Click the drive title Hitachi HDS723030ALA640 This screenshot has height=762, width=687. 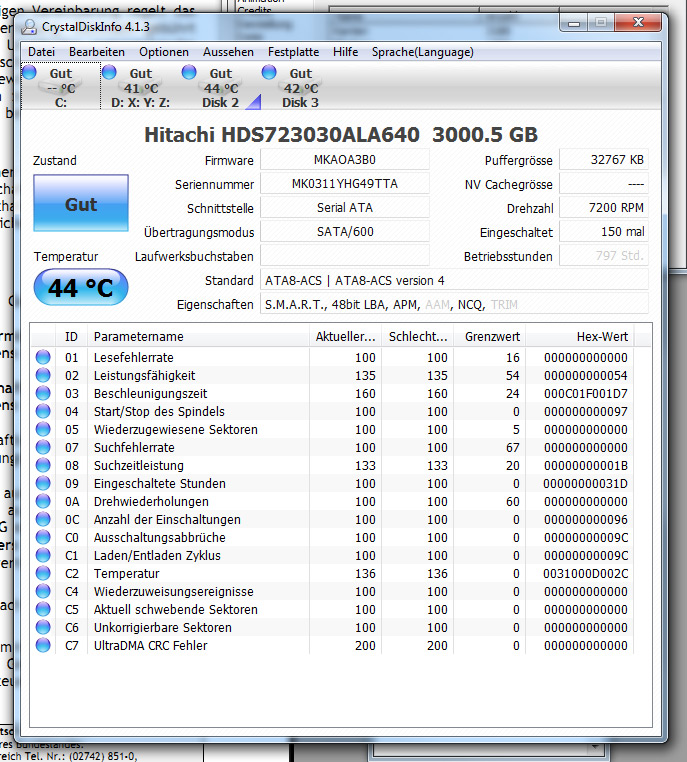coord(282,135)
